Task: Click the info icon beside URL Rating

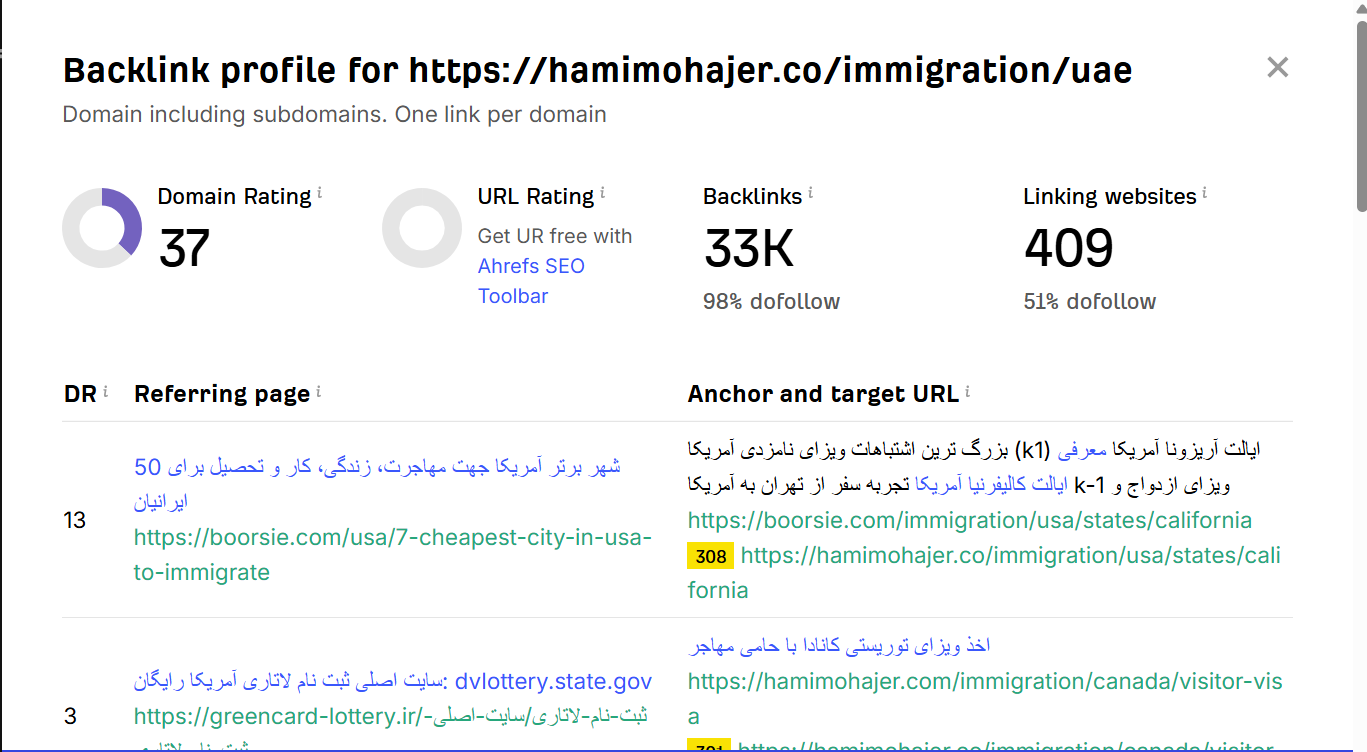Action: [x=603, y=193]
